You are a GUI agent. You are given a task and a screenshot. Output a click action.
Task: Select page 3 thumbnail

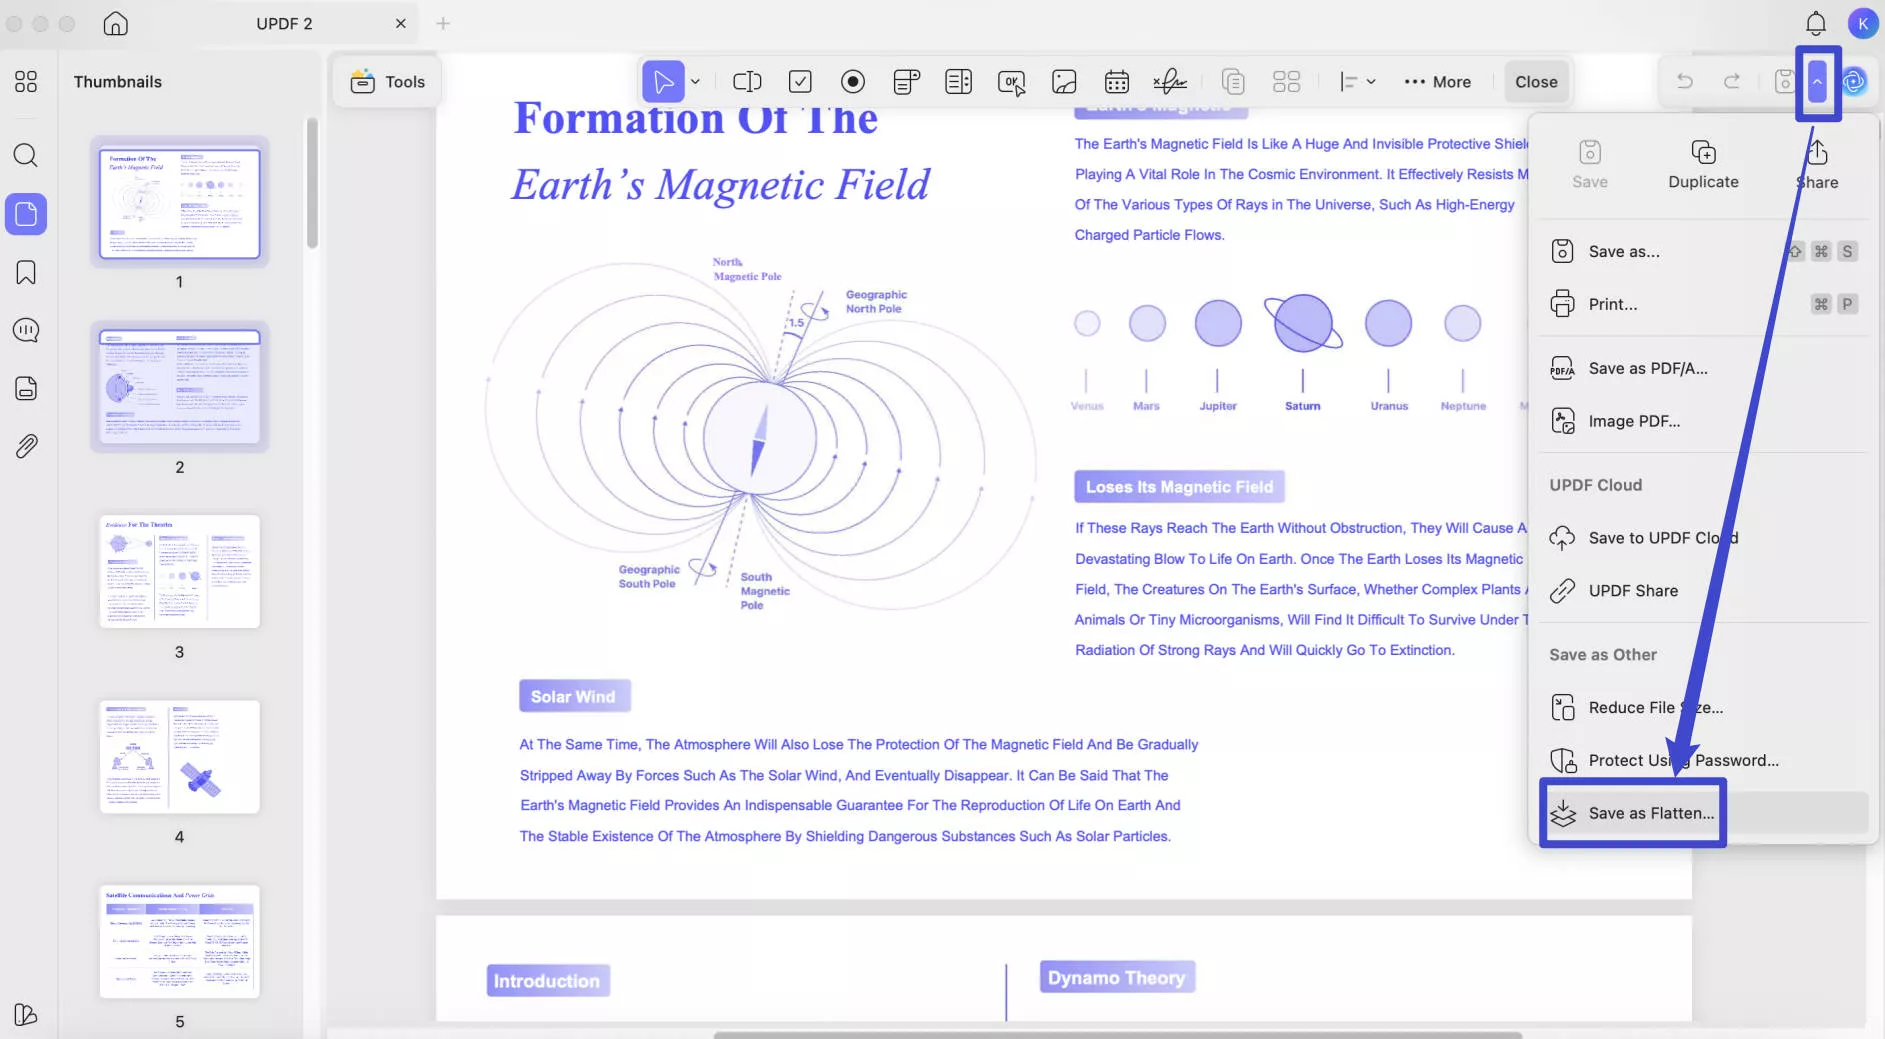[x=180, y=572]
